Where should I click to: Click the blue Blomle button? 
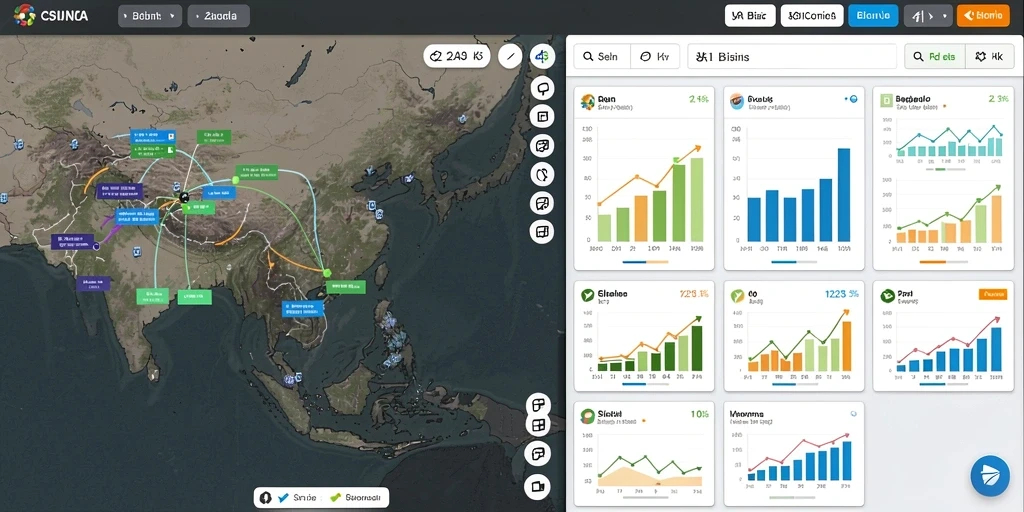pos(873,16)
